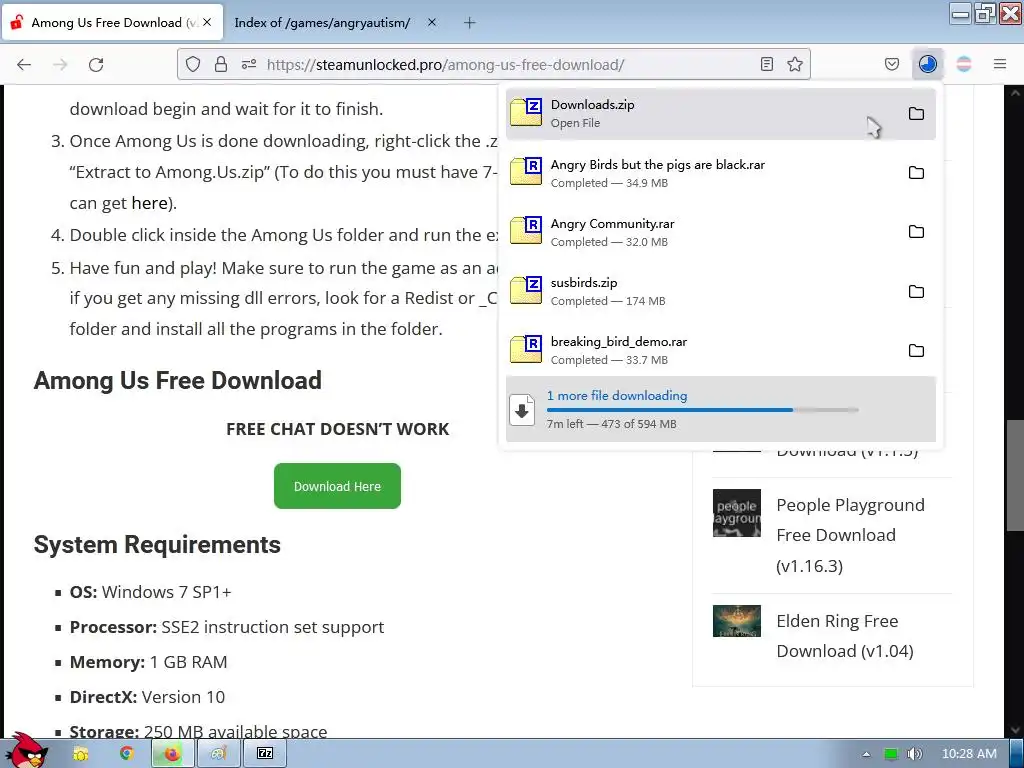Show susbirds.zip in folder
The width and height of the screenshot is (1024, 768).
[x=916, y=291]
